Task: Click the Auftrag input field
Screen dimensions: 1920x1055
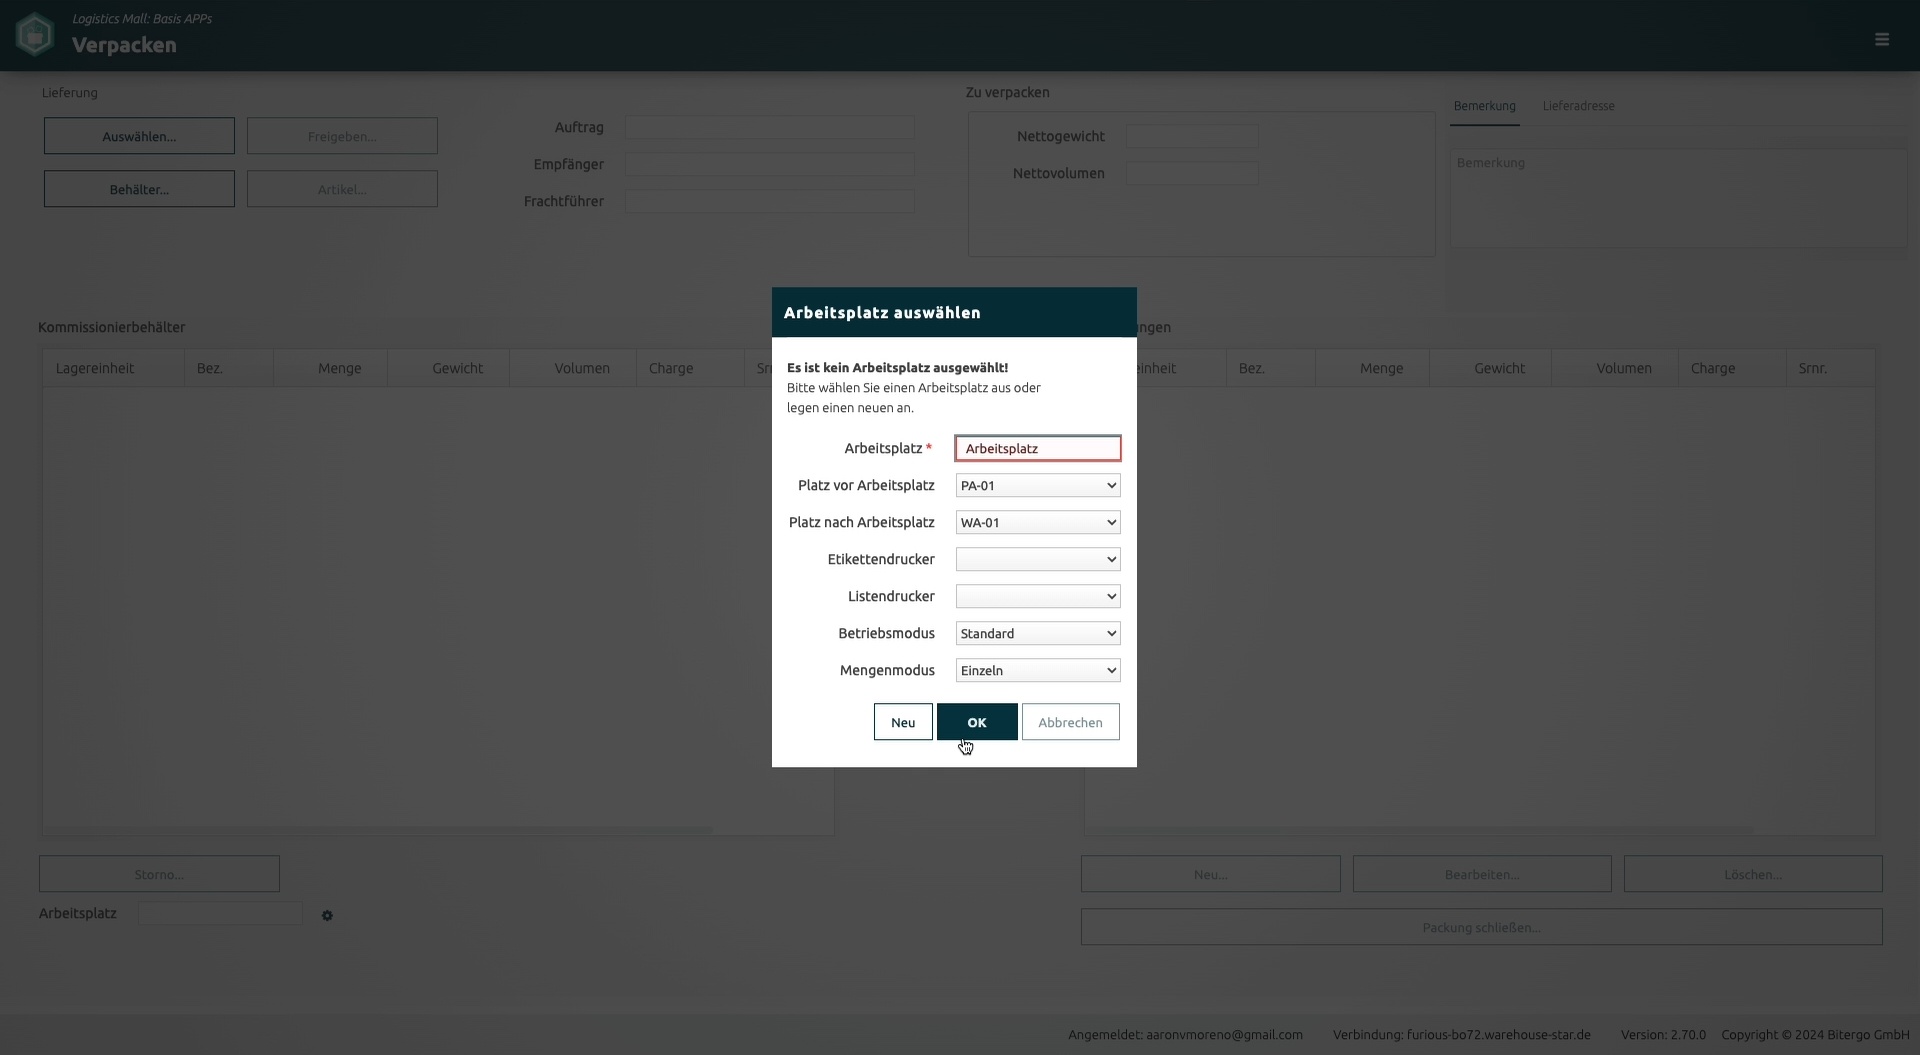Action: pyautogui.click(x=769, y=127)
